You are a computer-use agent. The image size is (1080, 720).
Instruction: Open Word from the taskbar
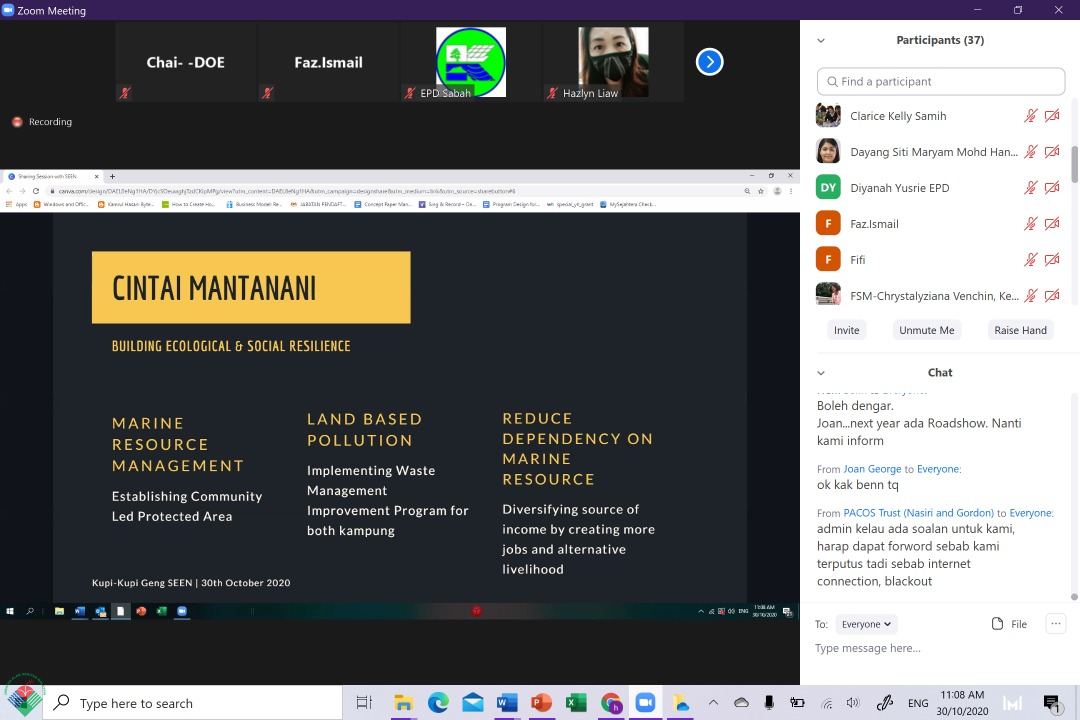[507, 703]
